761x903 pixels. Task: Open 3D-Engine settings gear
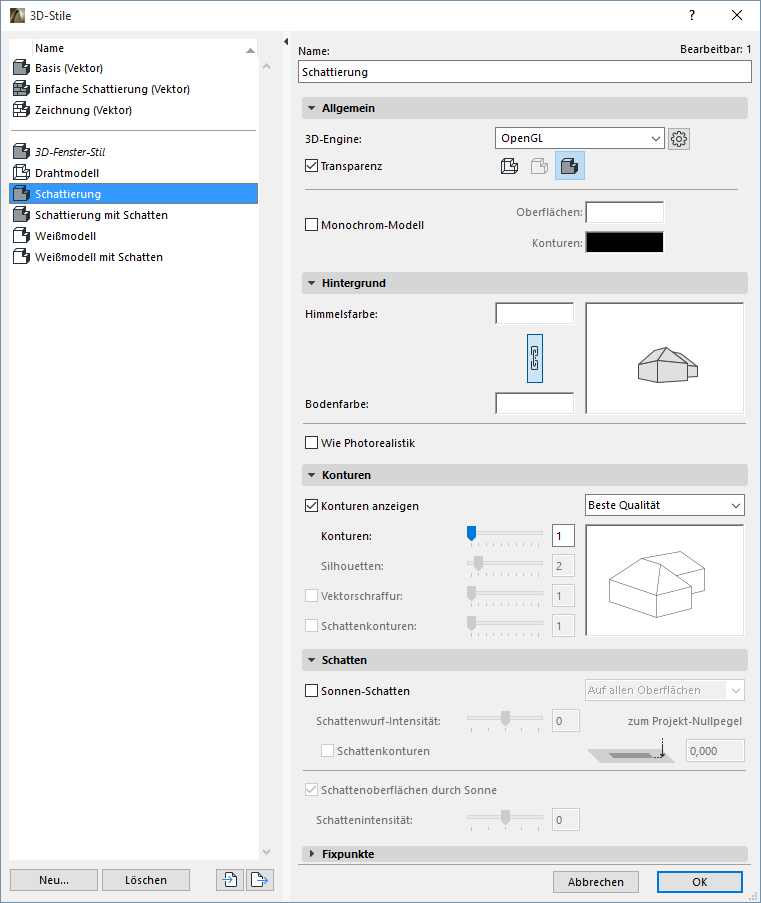click(x=679, y=139)
